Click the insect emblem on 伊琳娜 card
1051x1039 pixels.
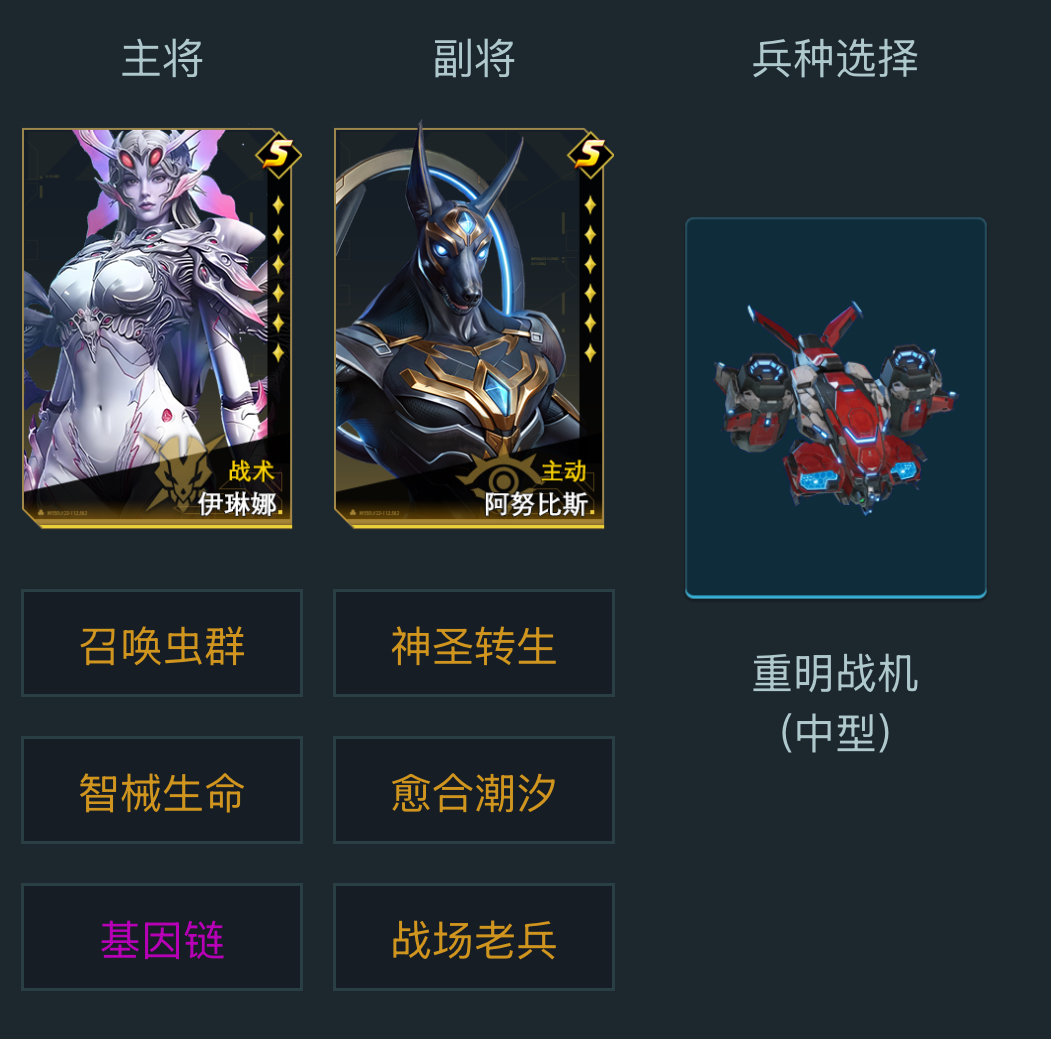[x=183, y=473]
